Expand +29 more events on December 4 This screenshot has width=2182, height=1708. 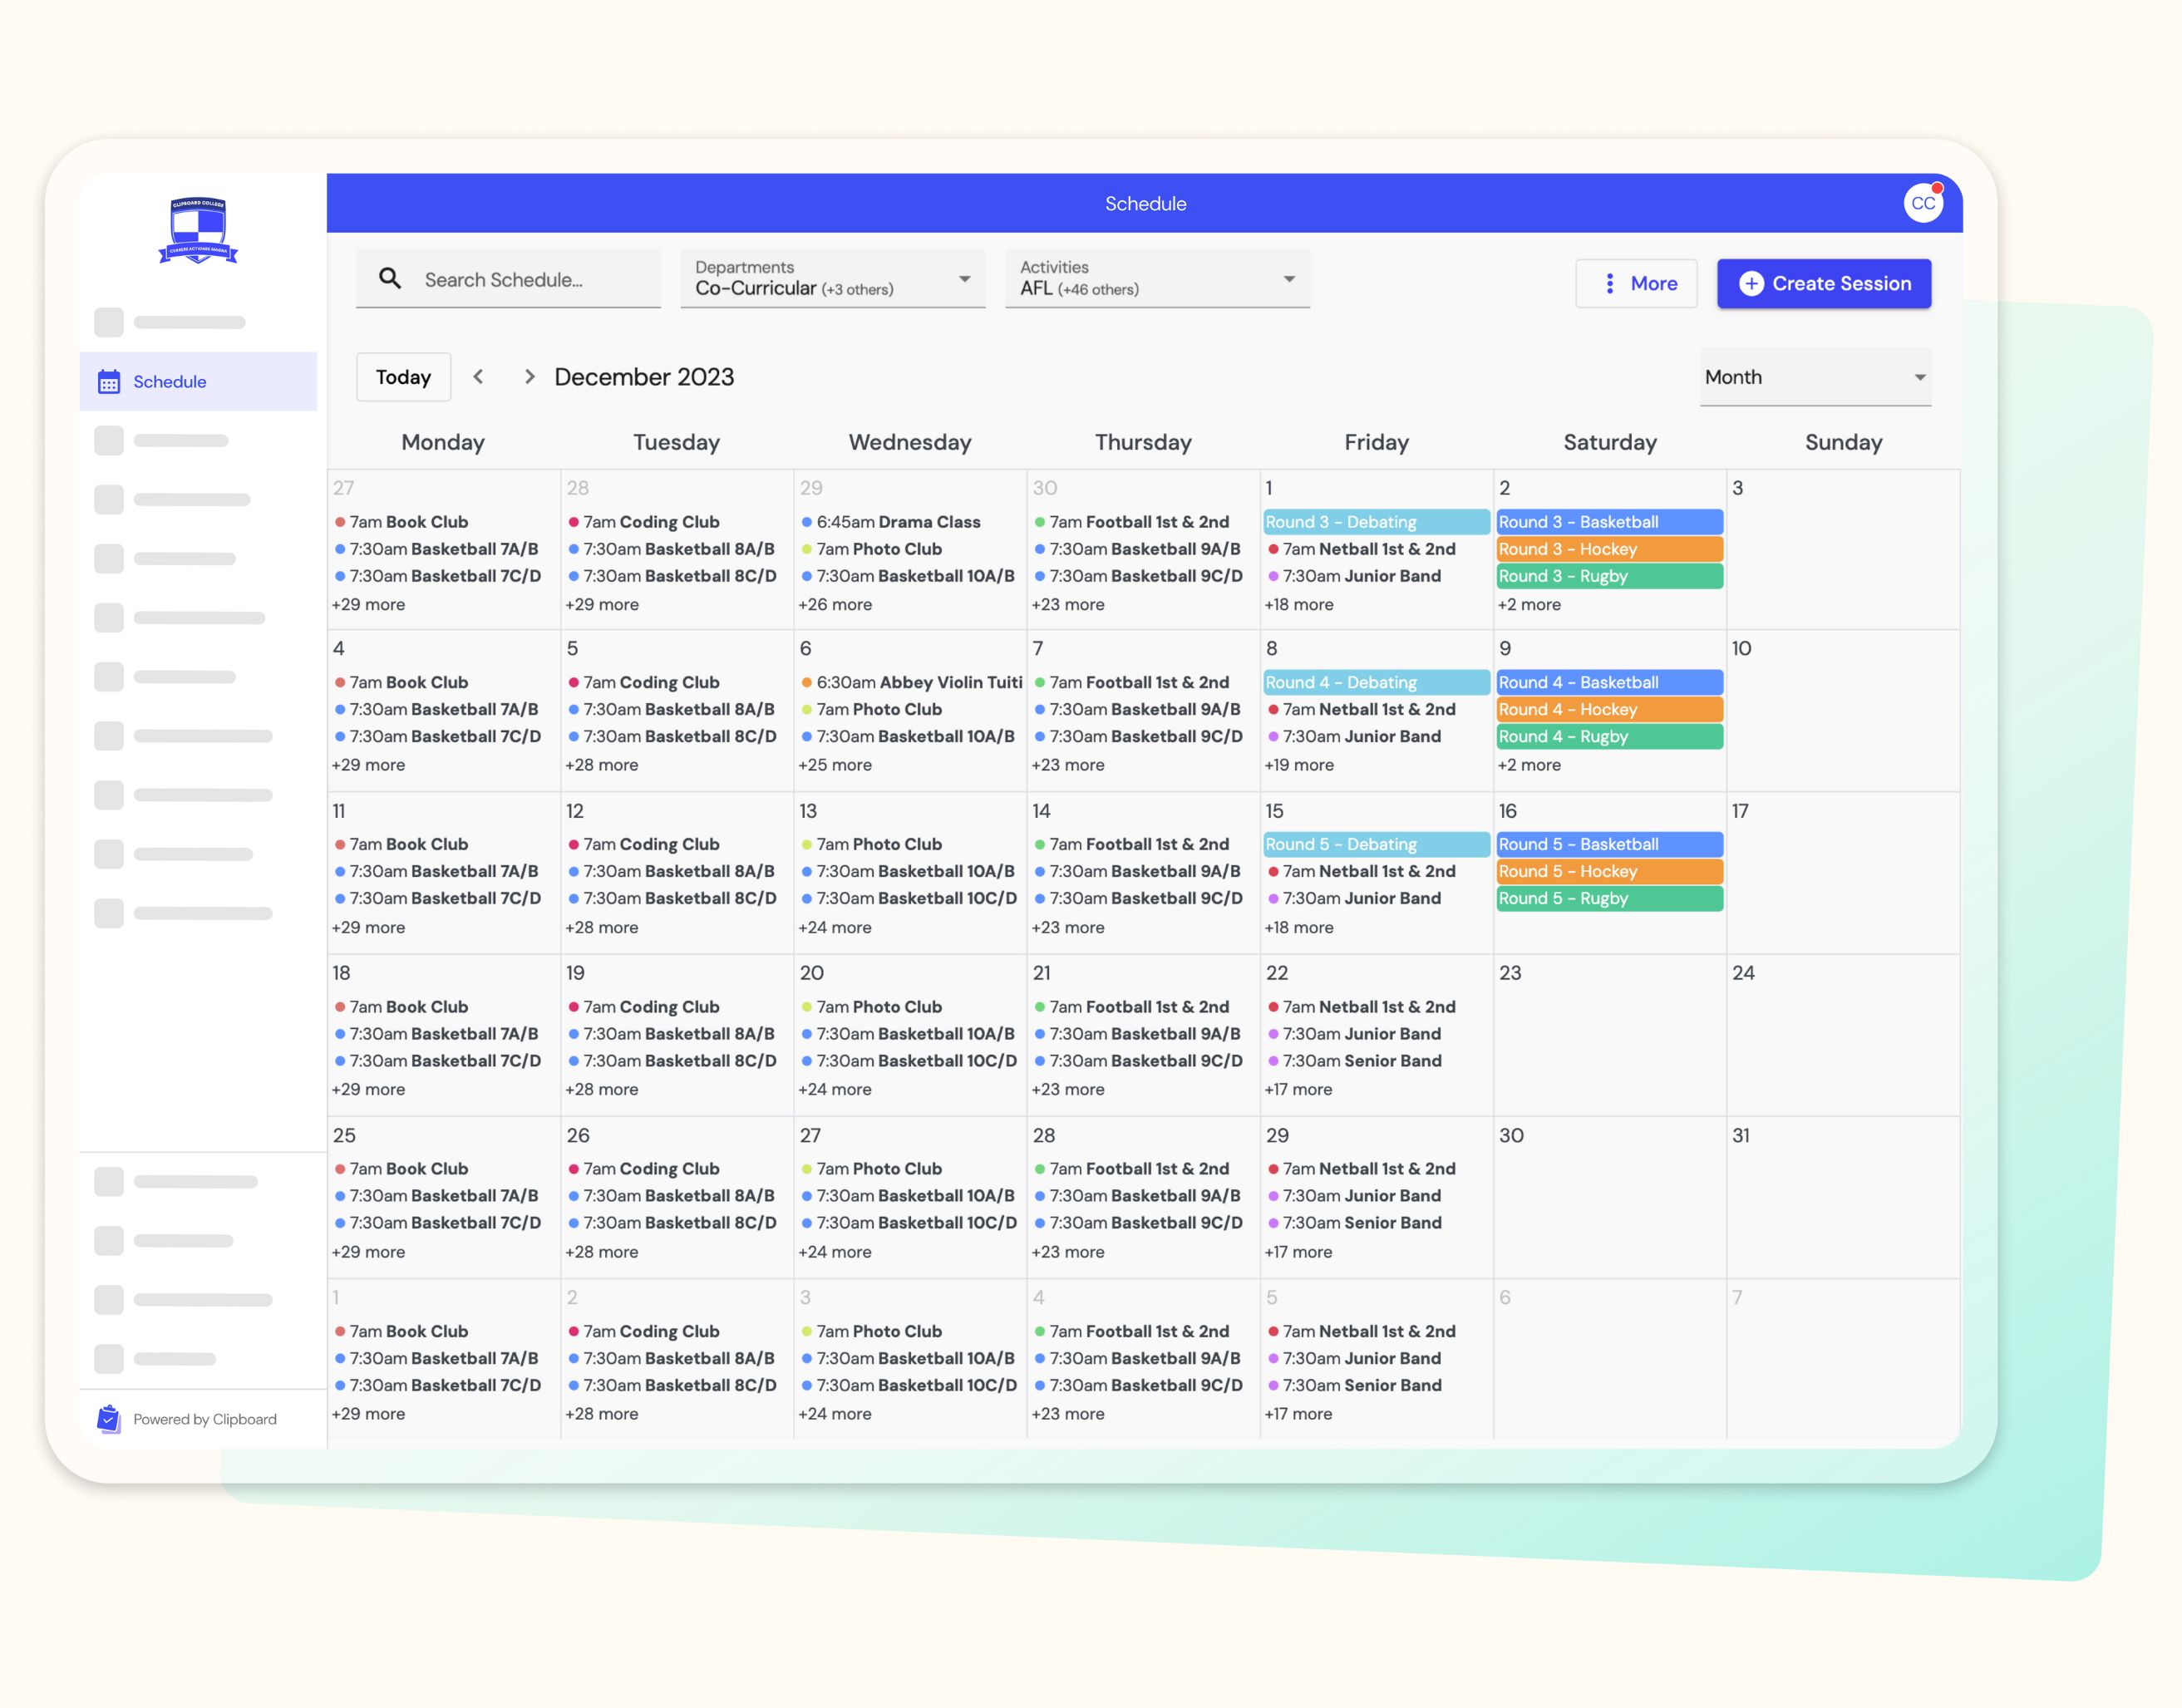pyautogui.click(x=368, y=765)
